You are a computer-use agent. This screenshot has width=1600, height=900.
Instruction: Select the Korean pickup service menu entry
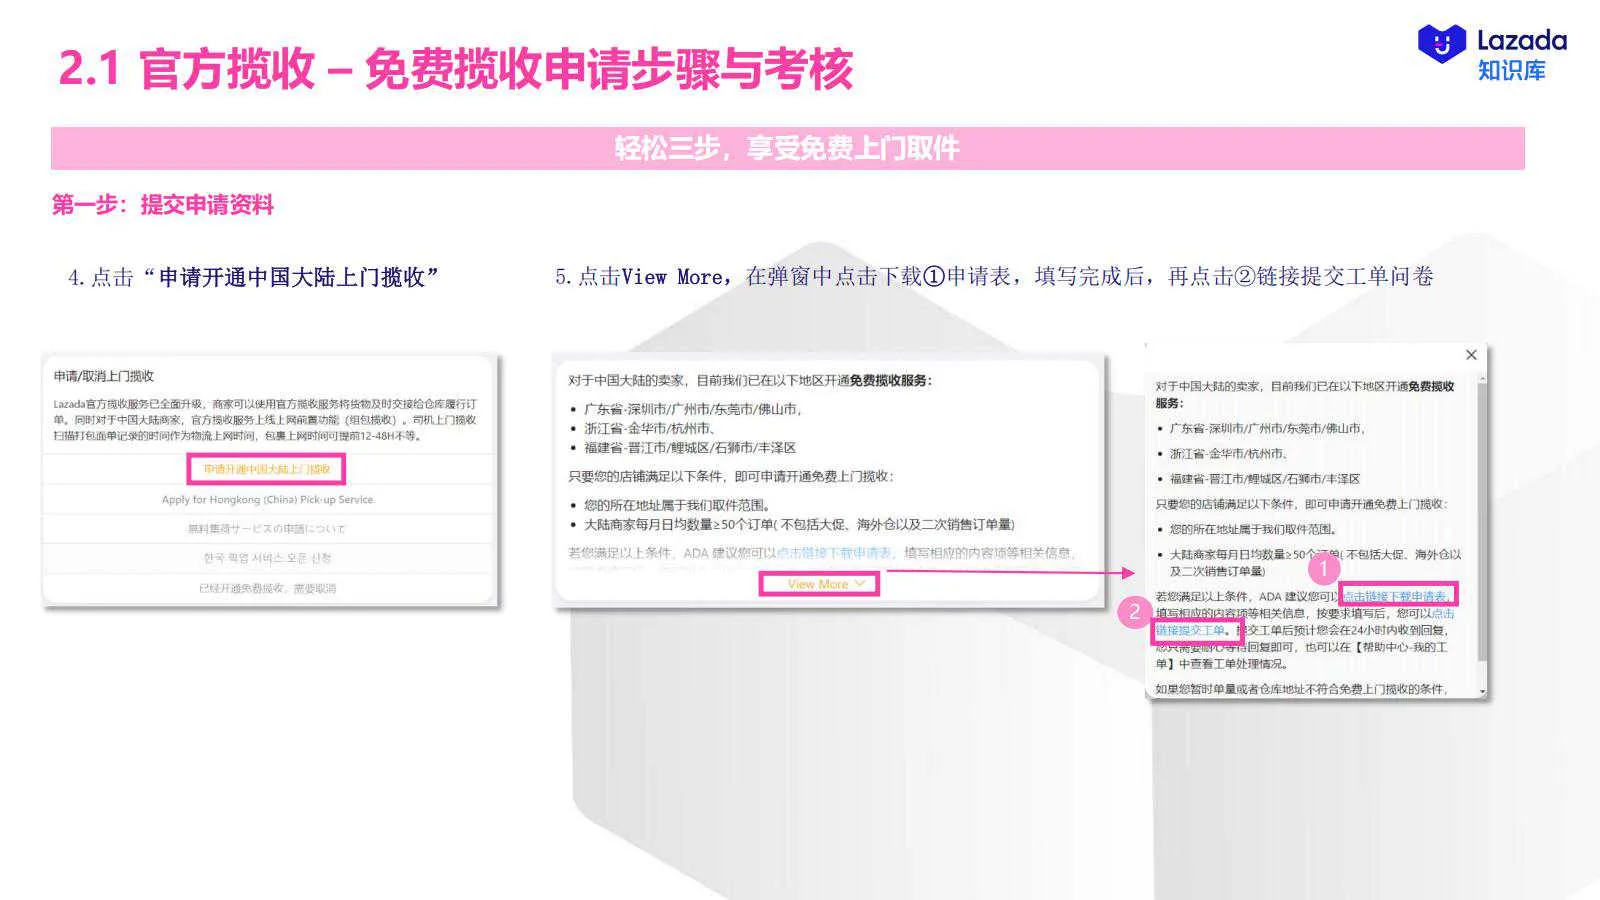pos(268,556)
